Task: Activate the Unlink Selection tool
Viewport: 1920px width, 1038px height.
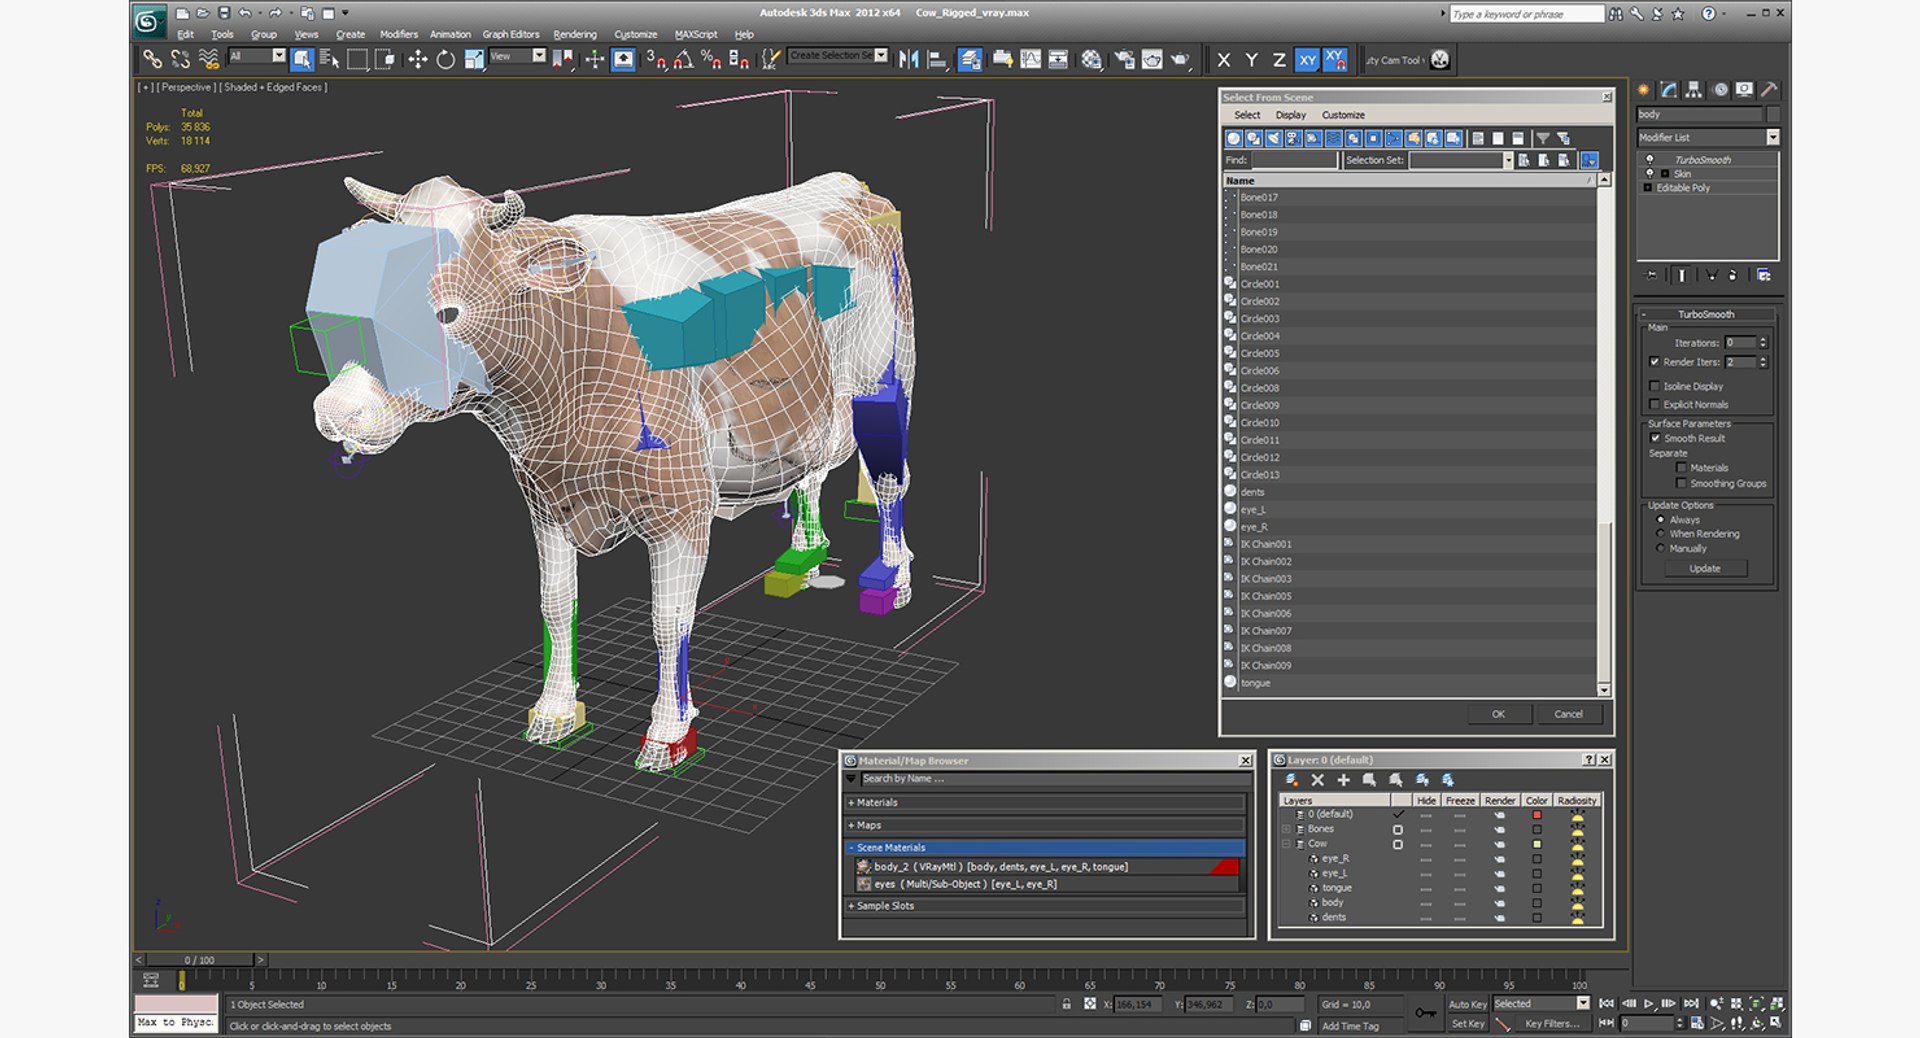Action: [x=180, y=59]
